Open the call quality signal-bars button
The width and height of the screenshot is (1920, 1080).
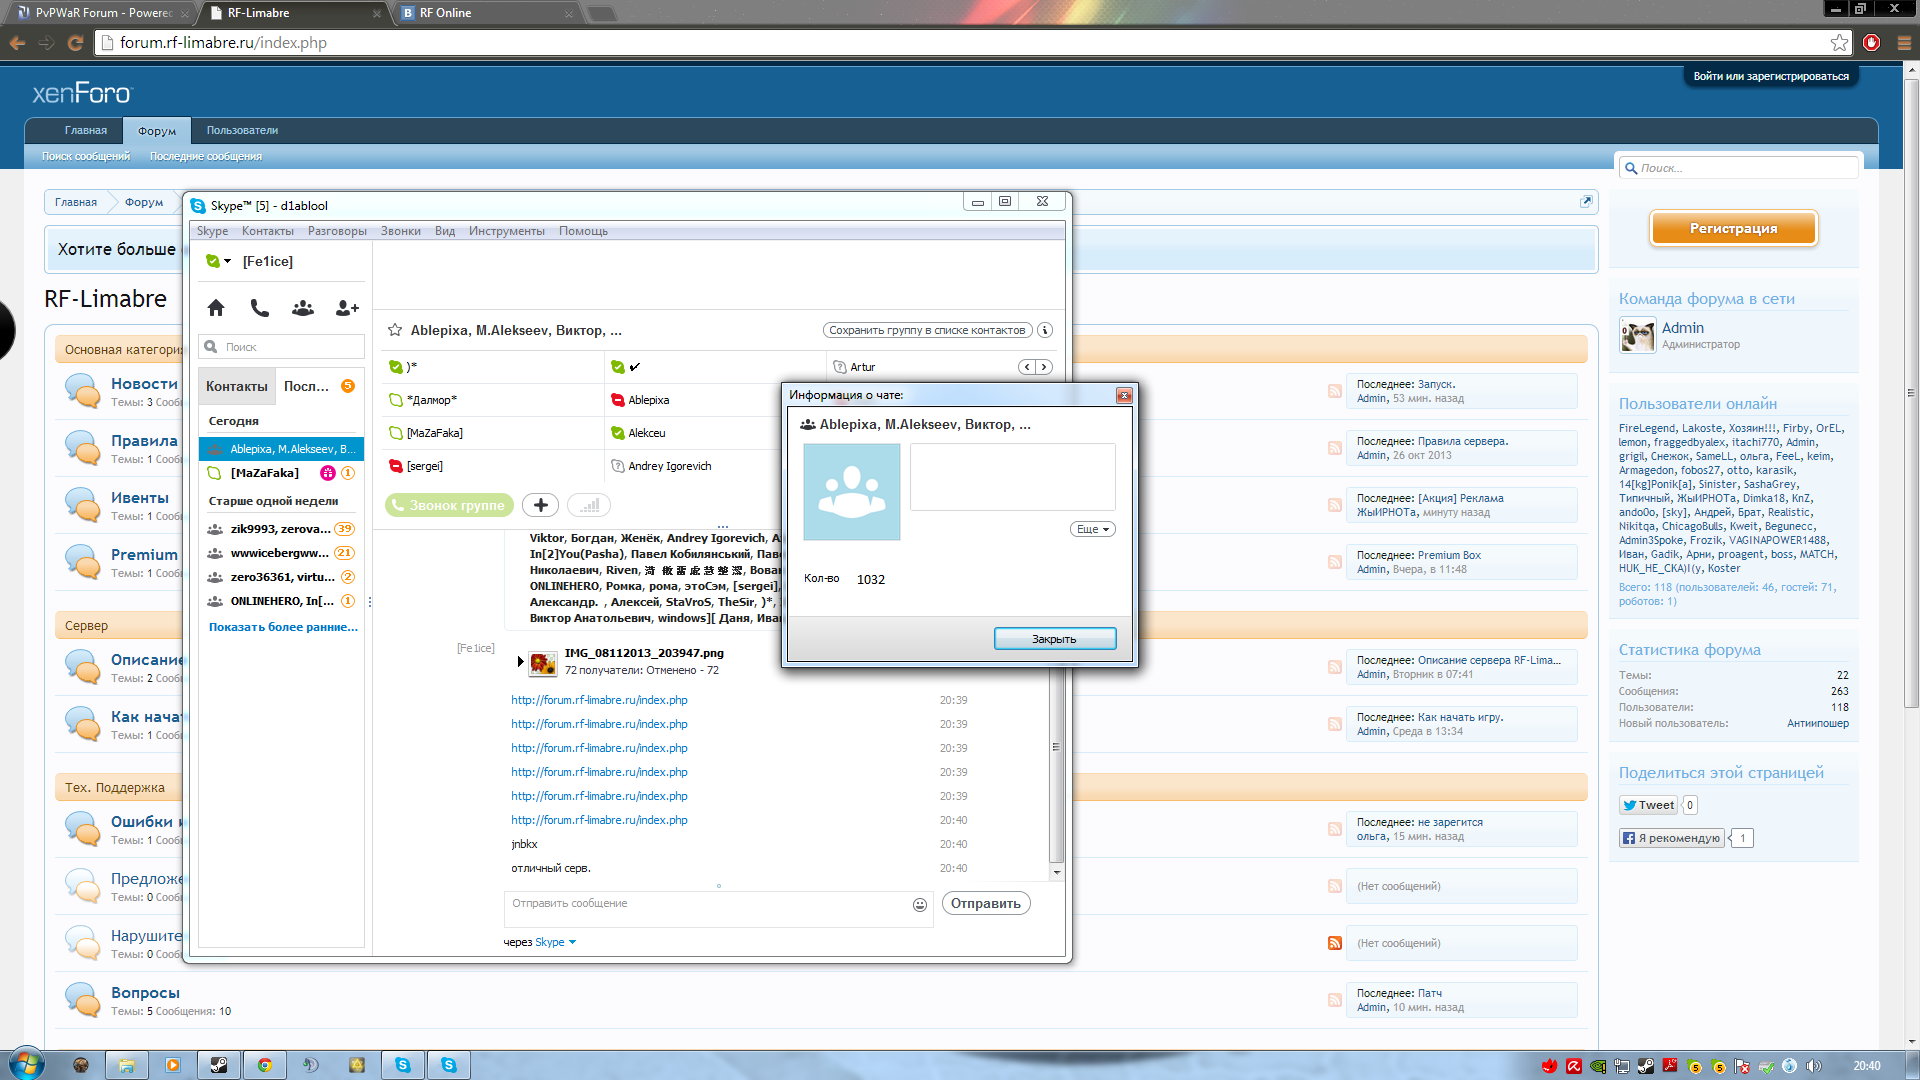pos(589,505)
